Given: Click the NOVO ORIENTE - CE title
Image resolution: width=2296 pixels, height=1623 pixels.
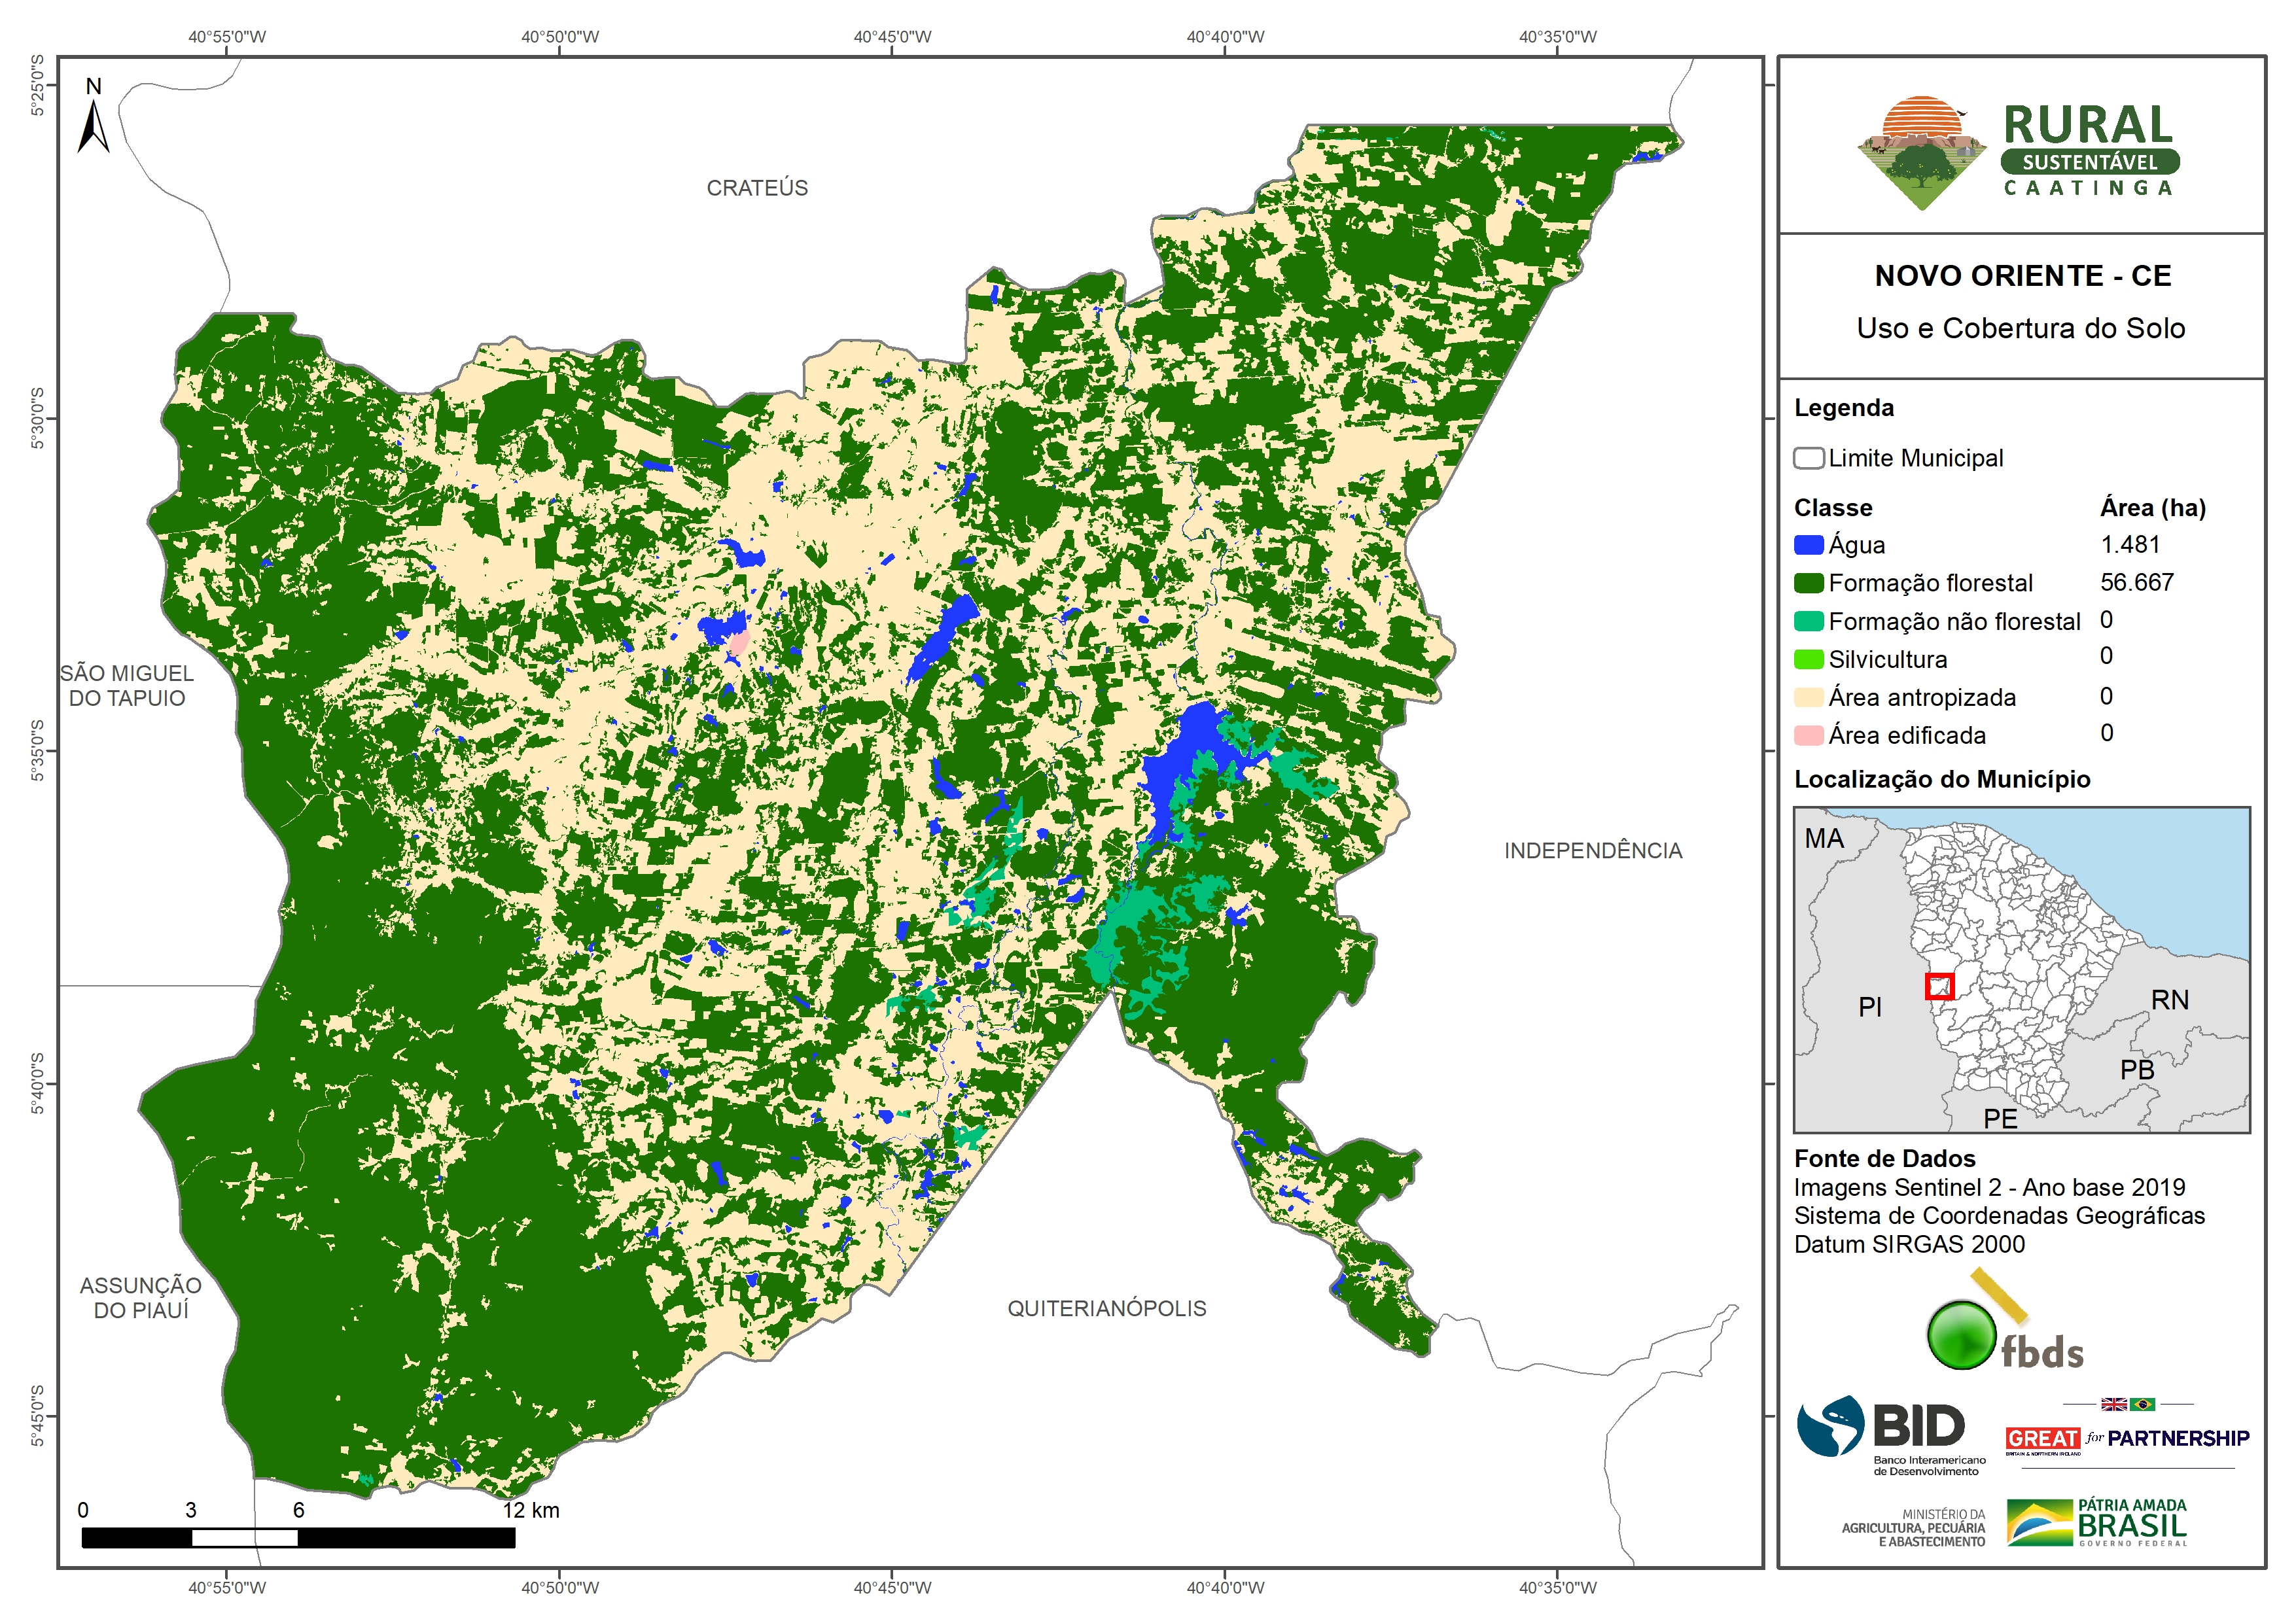Looking at the screenshot, I should point(2022,276).
